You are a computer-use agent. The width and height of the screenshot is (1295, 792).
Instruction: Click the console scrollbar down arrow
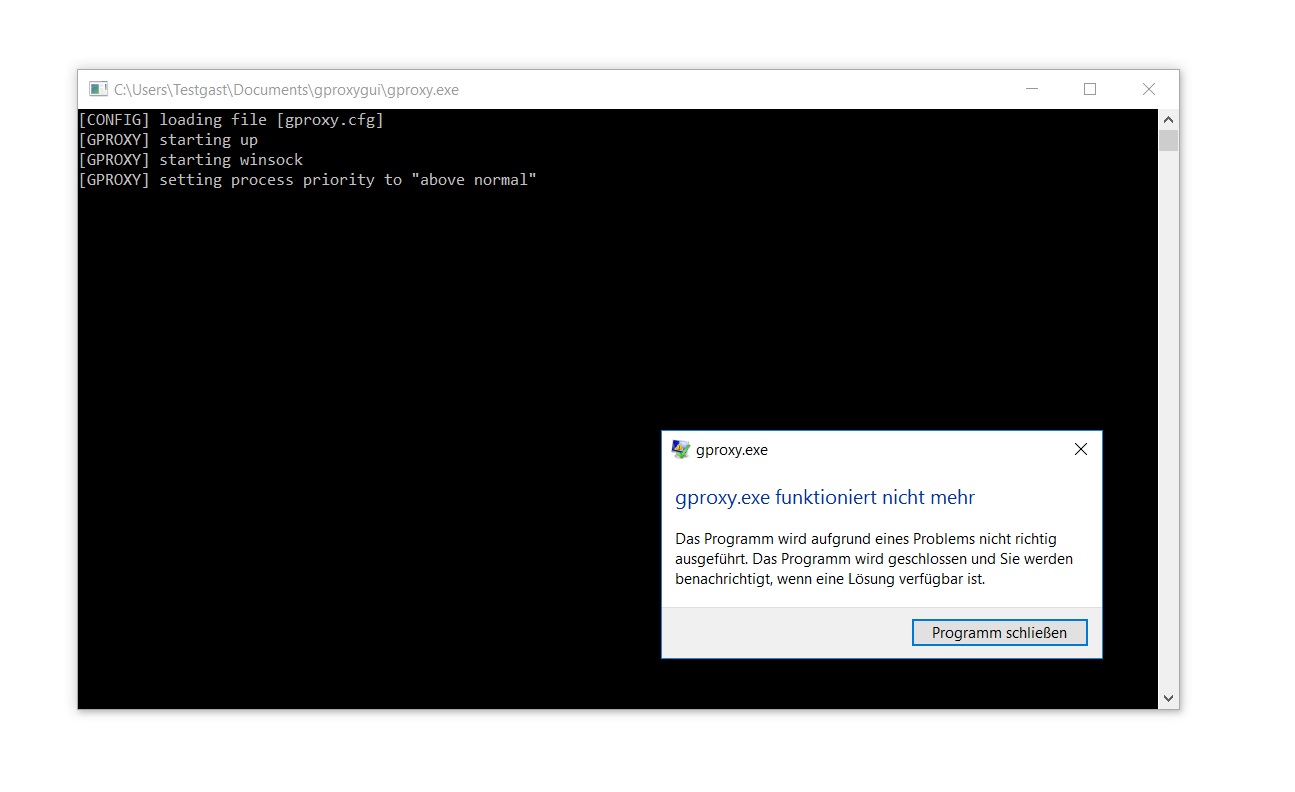[x=1168, y=698]
